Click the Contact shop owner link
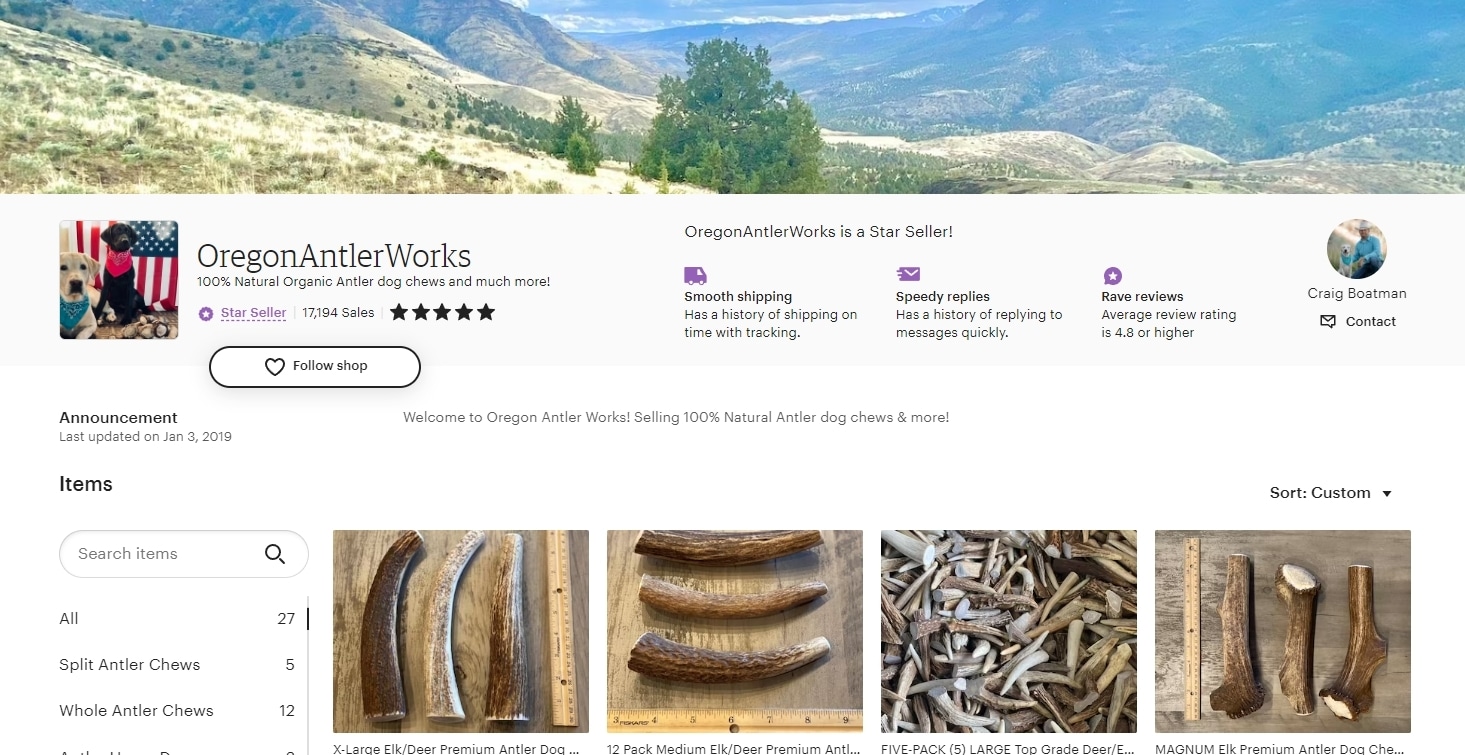The image size is (1465, 755). coord(1357,322)
